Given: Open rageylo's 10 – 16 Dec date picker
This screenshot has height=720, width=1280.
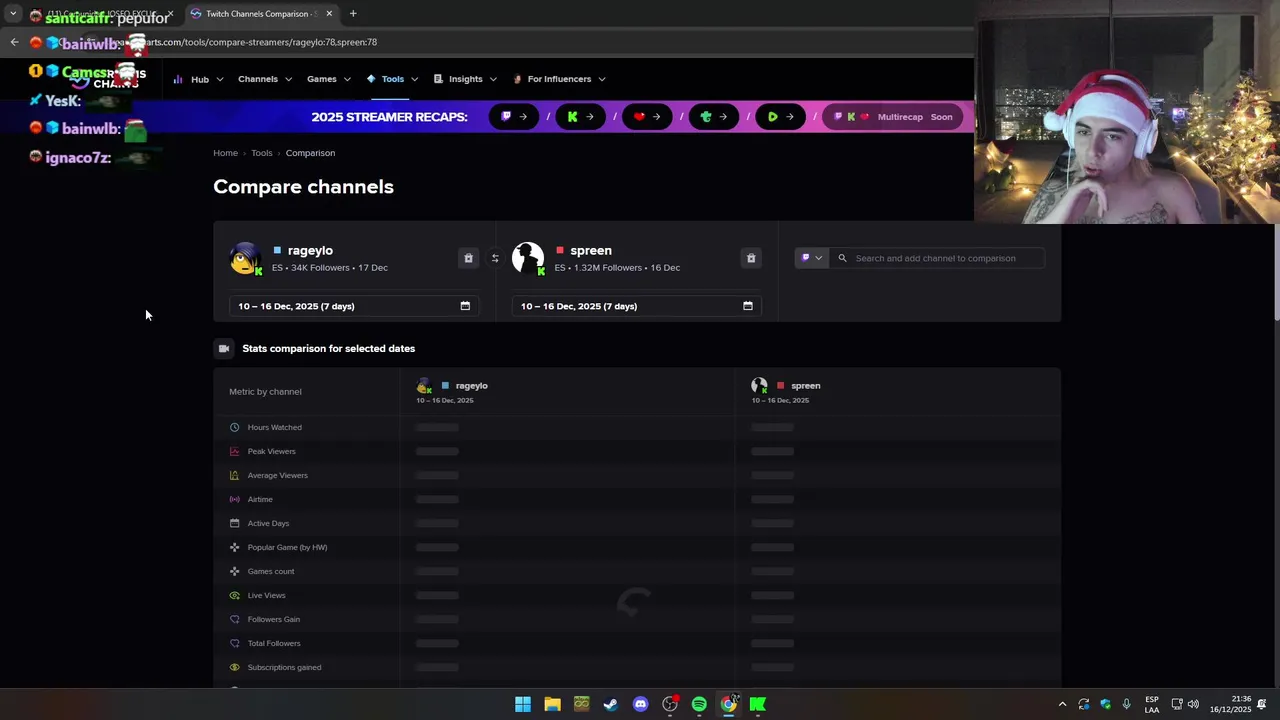Looking at the screenshot, I should point(354,306).
